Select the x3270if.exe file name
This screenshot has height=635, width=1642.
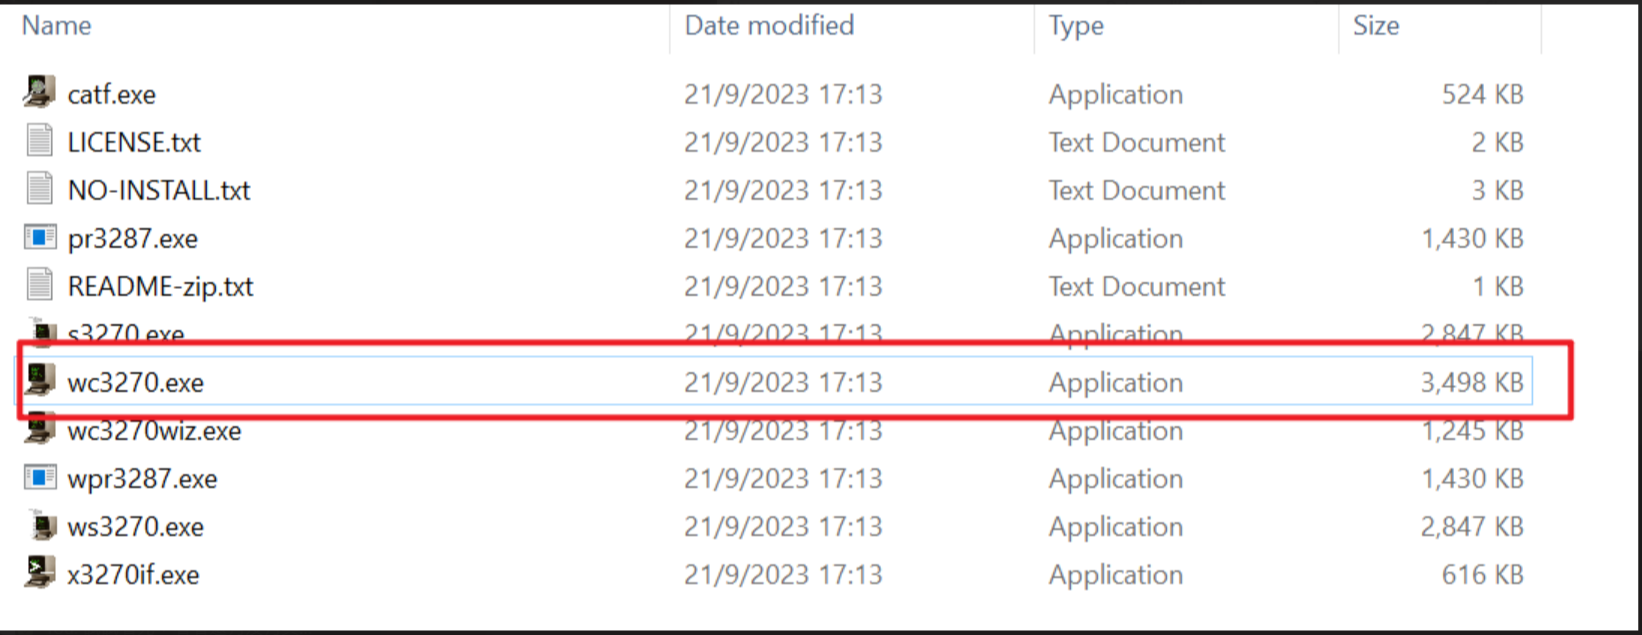pos(132,574)
